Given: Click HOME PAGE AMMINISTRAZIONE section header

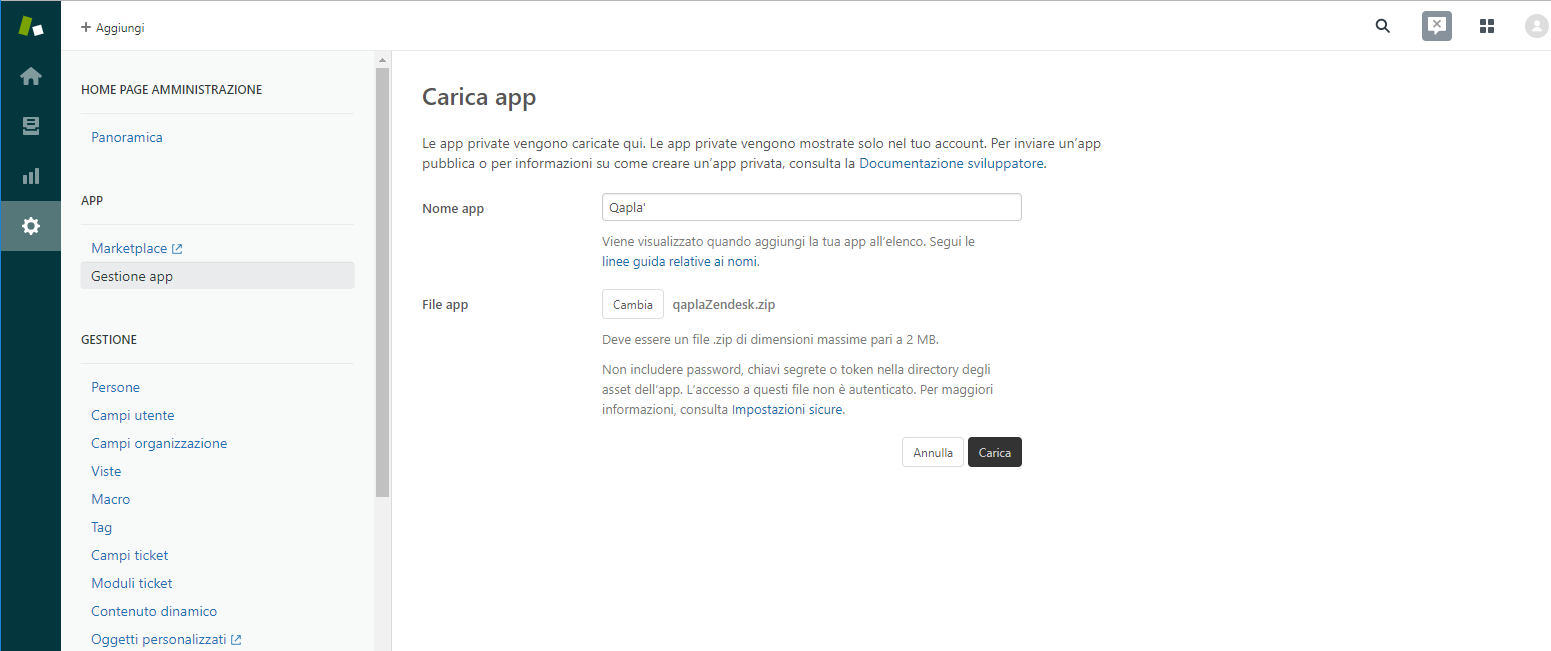Looking at the screenshot, I should [172, 90].
